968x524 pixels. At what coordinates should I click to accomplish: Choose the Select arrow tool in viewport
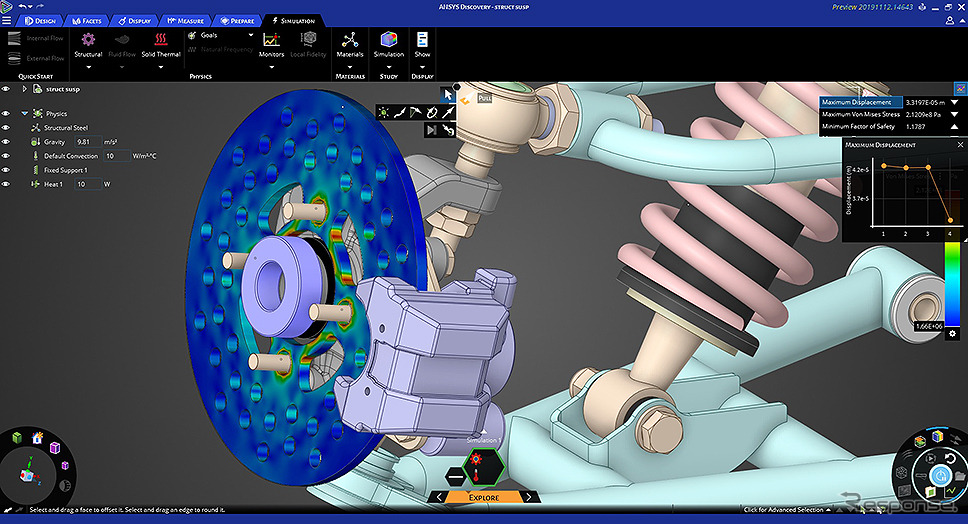coord(448,96)
